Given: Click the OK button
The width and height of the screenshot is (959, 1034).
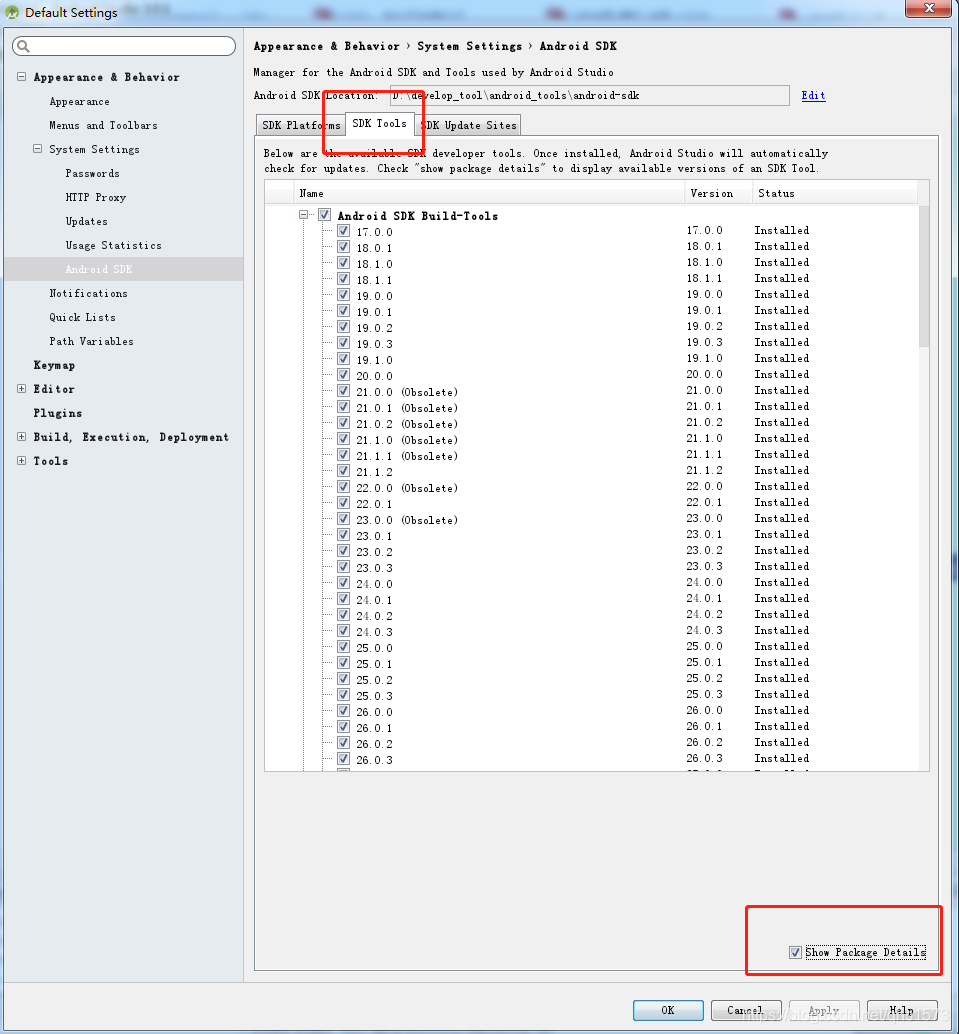Looking at the screenshot, I should point(668,1010).
